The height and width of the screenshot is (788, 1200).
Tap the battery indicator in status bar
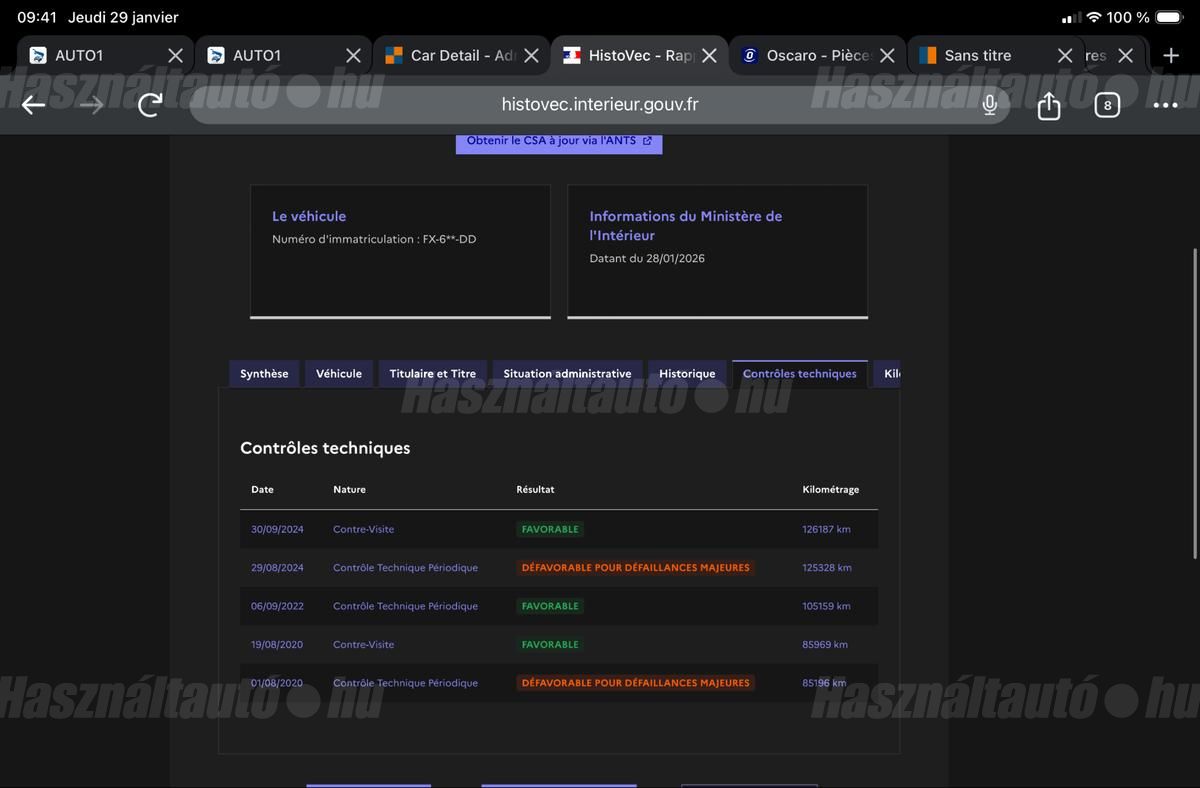pos(1169,18)
